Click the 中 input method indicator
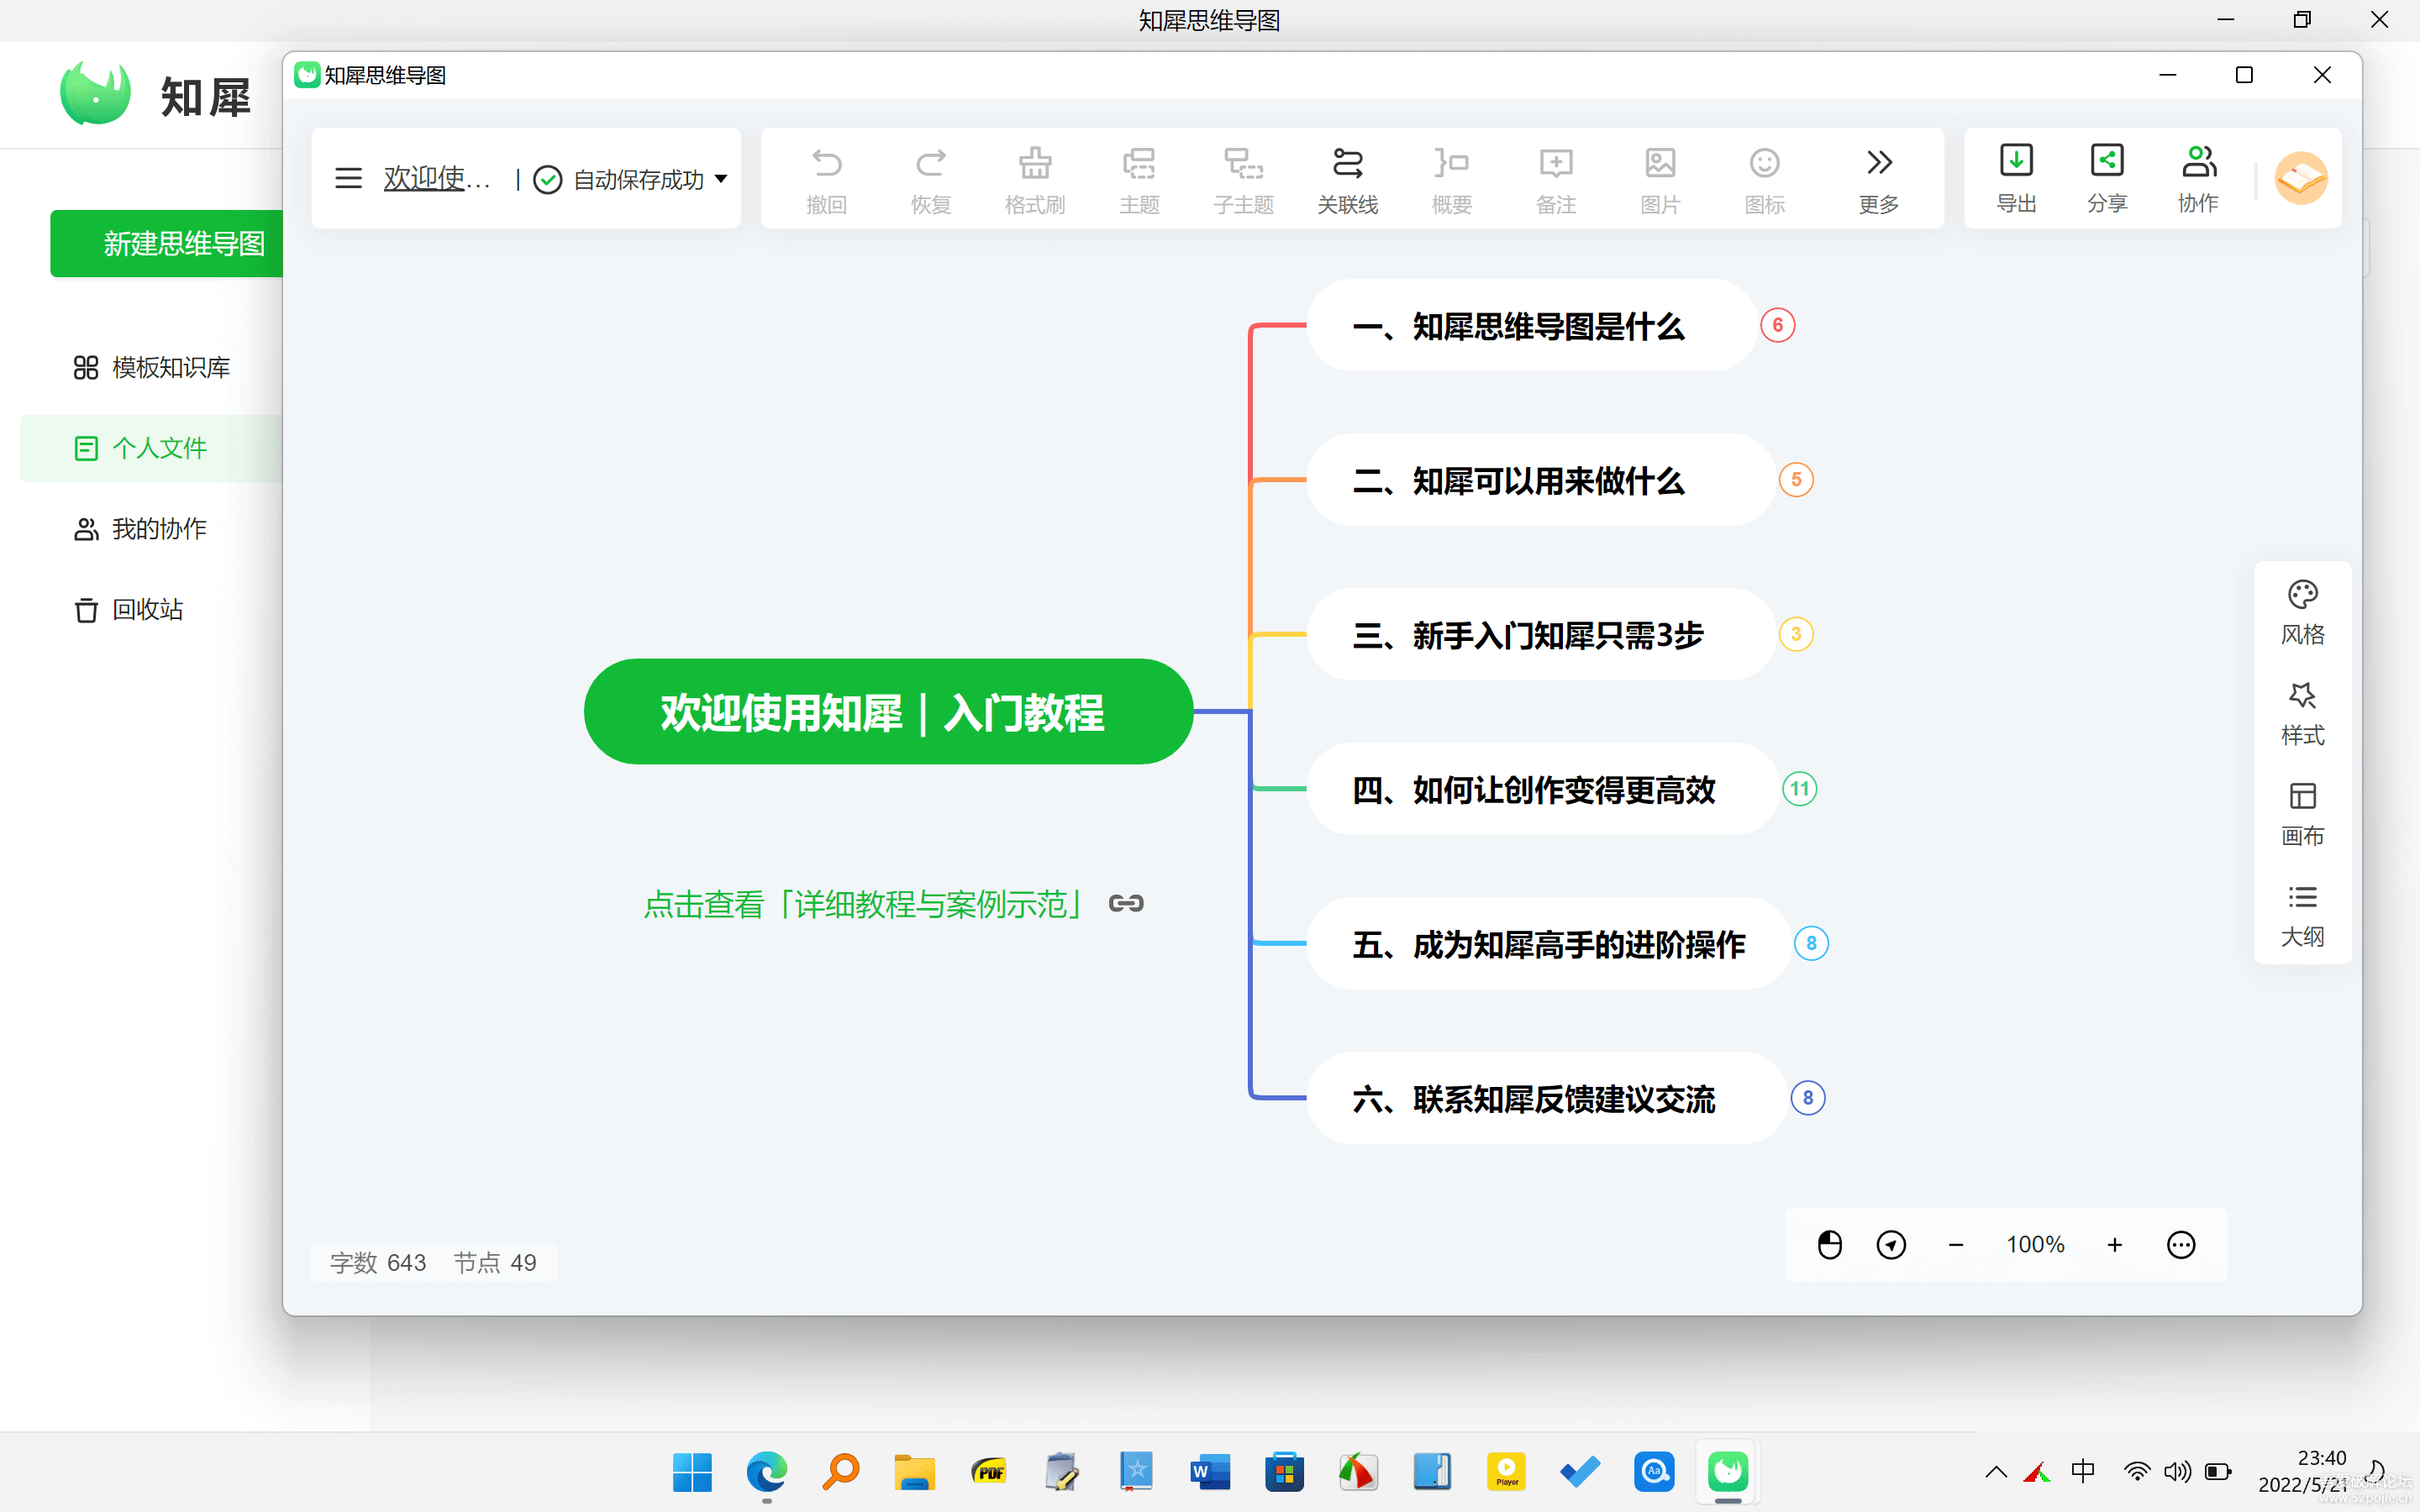2420x1512 pixels. point(2083,1471)
